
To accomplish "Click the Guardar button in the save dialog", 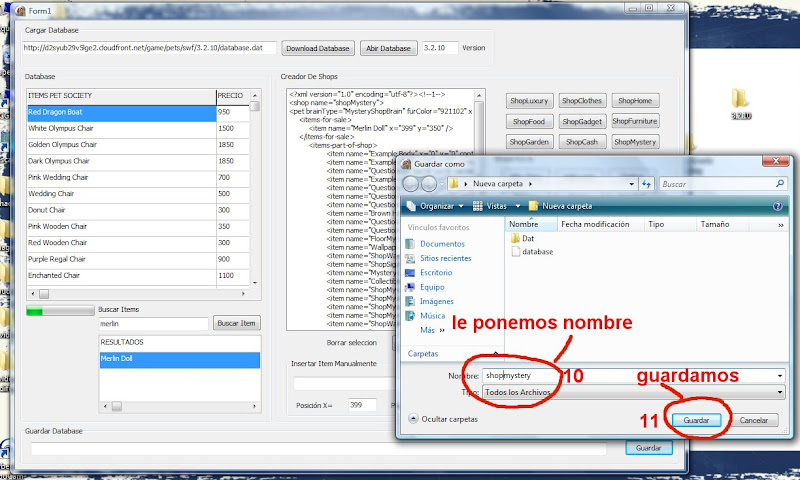I will tap(696, 420).
